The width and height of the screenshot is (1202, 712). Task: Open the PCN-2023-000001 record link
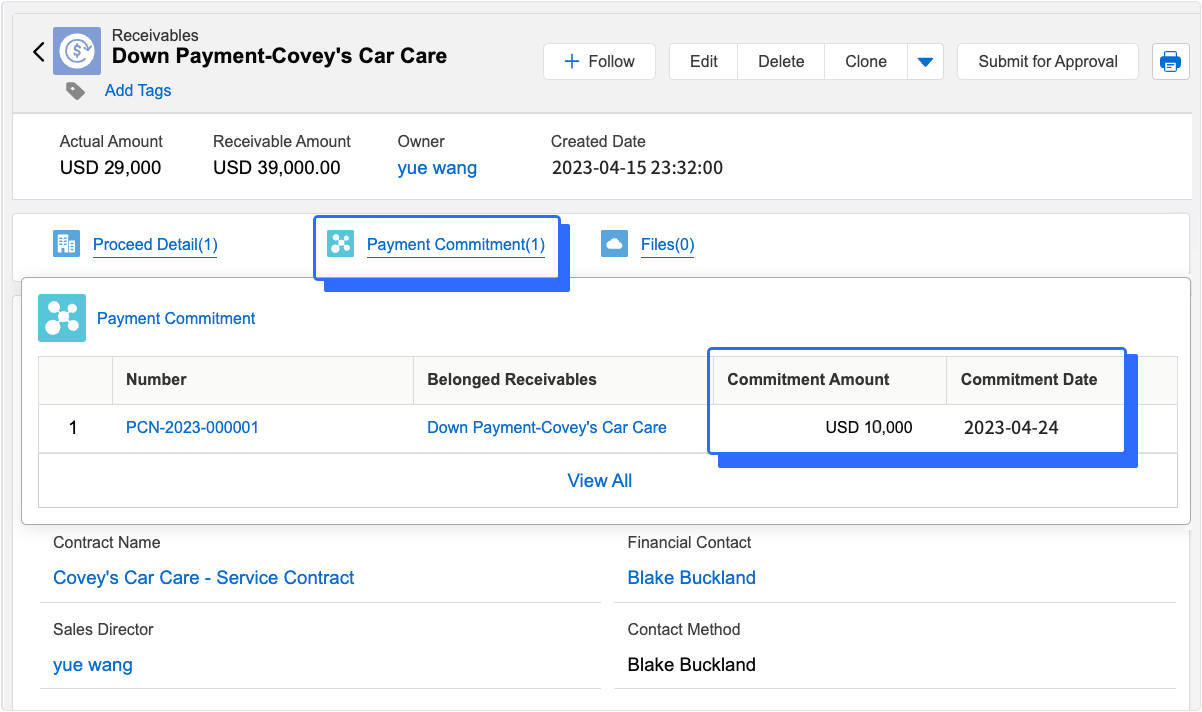[x=192, y=427]
